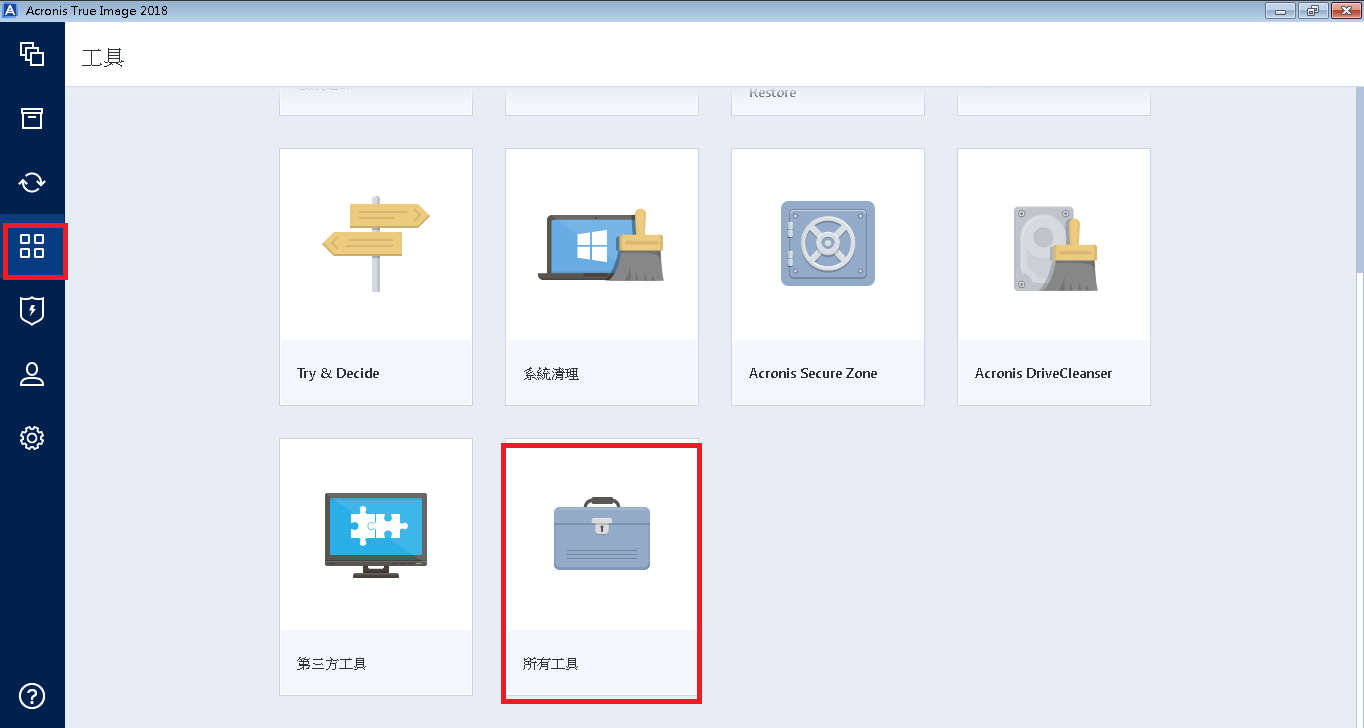Viewport: 1364px width, 728px height.
Task: Restore down the Acronis True Image window
Action: [x=1312, y=11]
